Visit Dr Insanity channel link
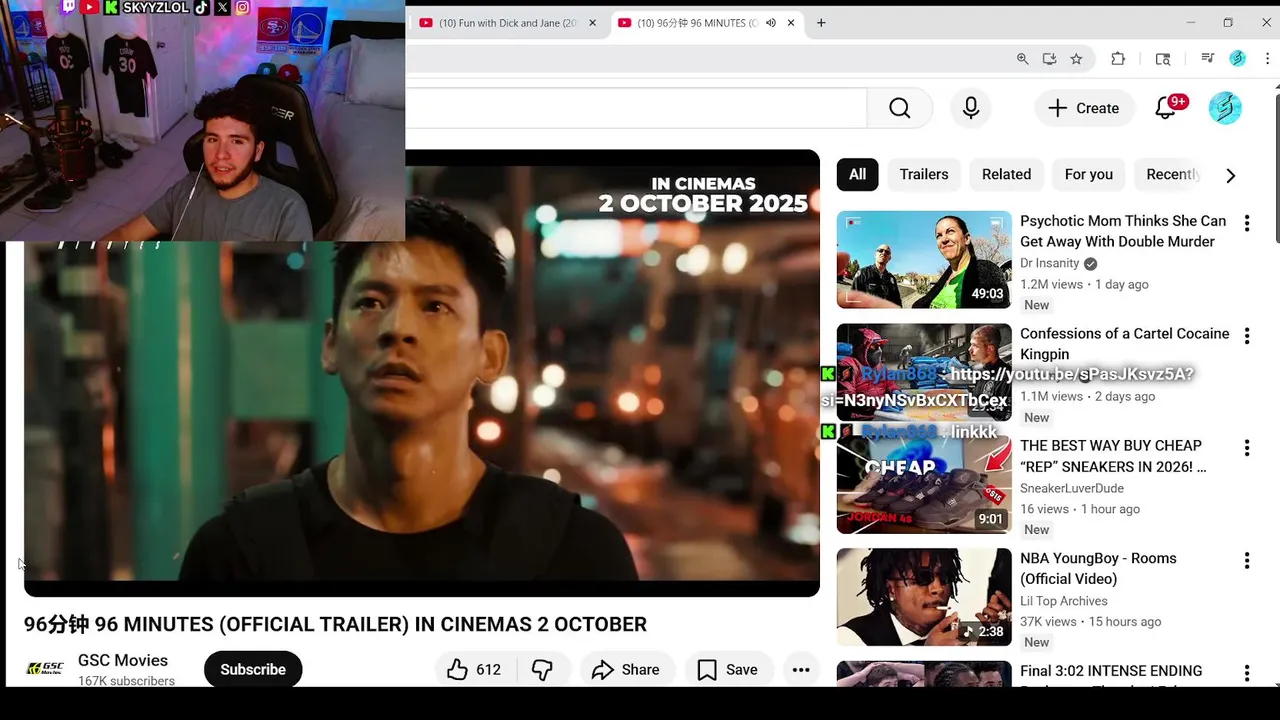This screenshot has height=720, width=1280. (1049, 263)
